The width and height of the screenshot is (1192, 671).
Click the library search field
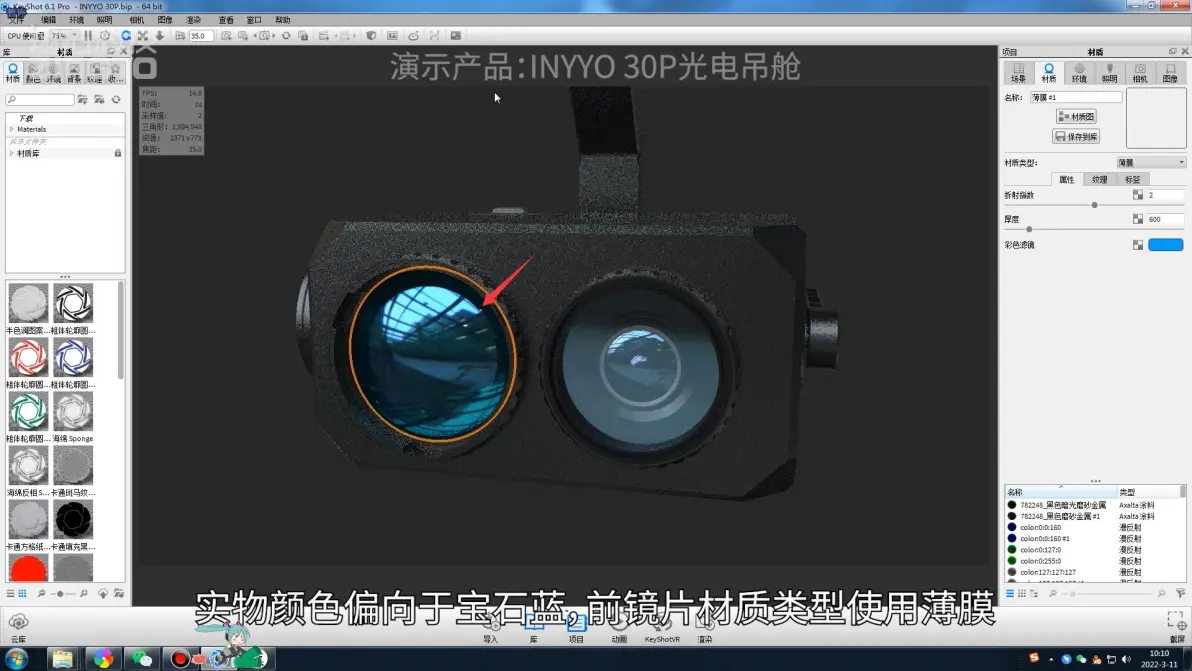tap(40, 100)
